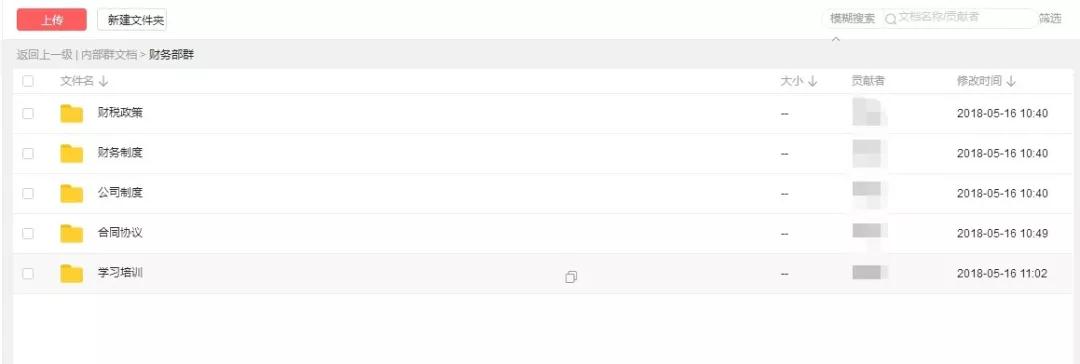Open the 学习培训 folder icon
This screenshot has width=1080, height=364.
pos(72,274)
